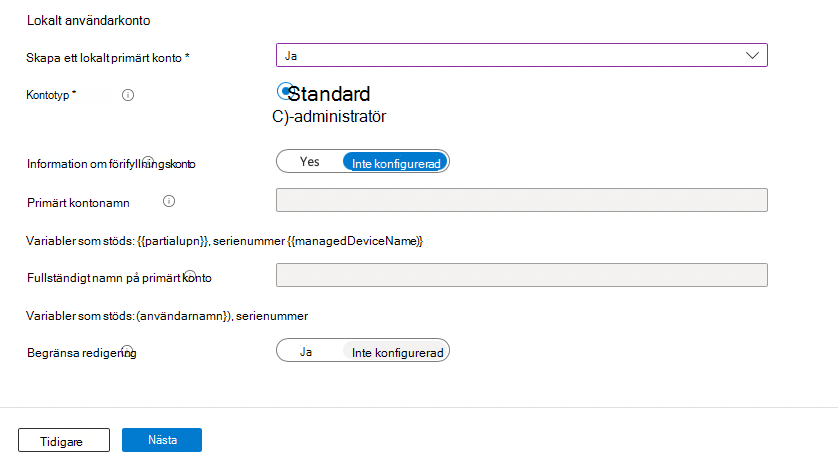Click the text 'Variabler som stöds: {{partialupn}}'
This screenshot has width=838, height=467.
pyautogui.click(x=117, y=241)
